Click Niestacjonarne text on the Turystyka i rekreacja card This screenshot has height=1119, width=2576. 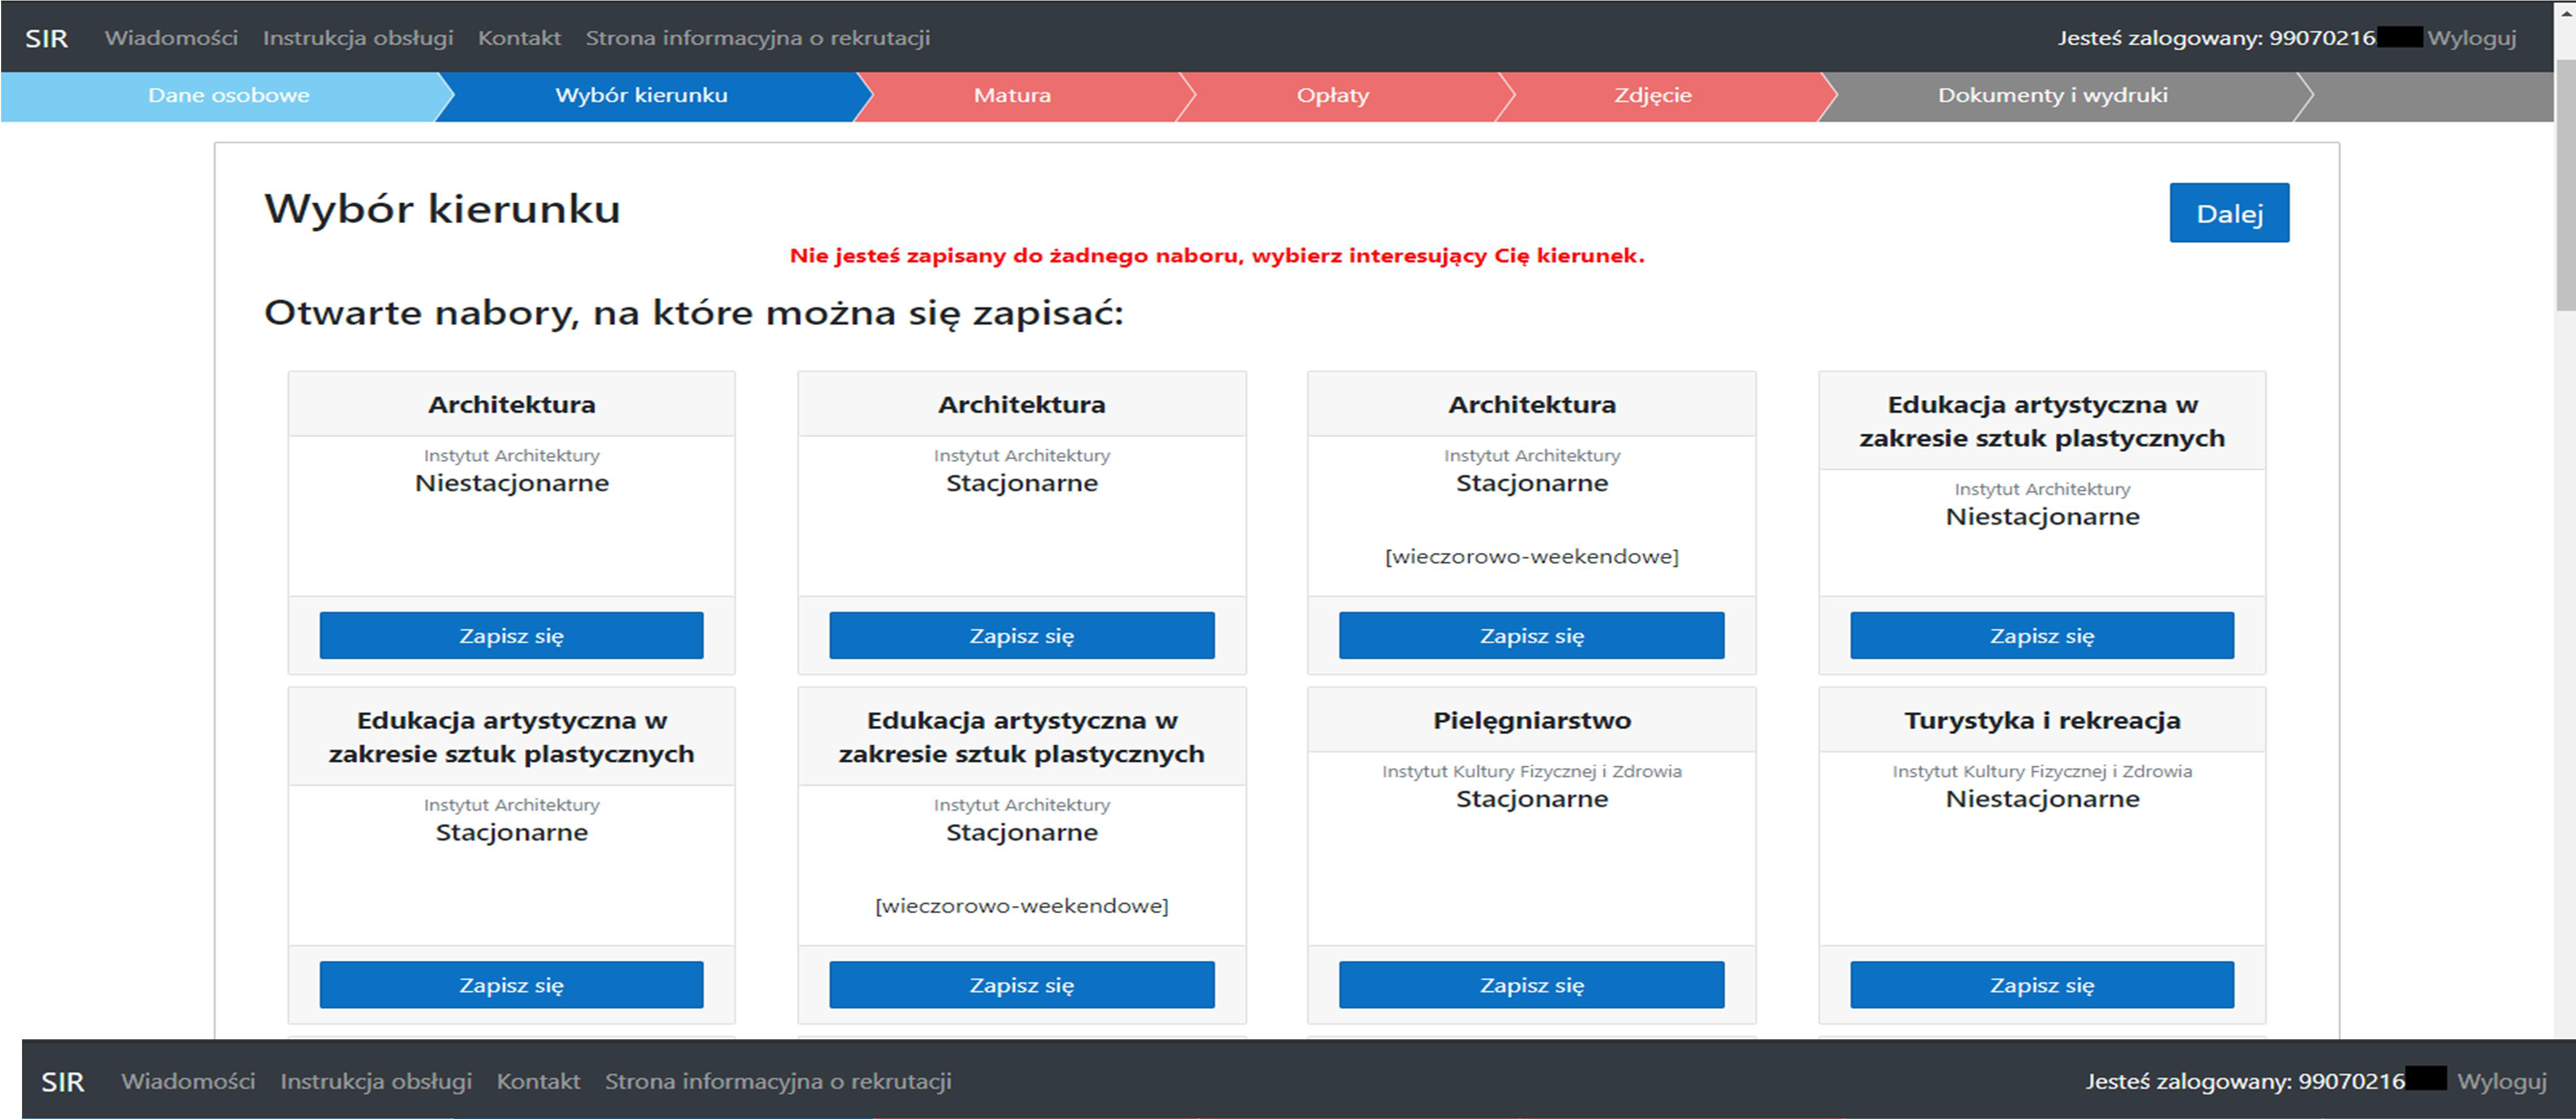[2041, 799]
